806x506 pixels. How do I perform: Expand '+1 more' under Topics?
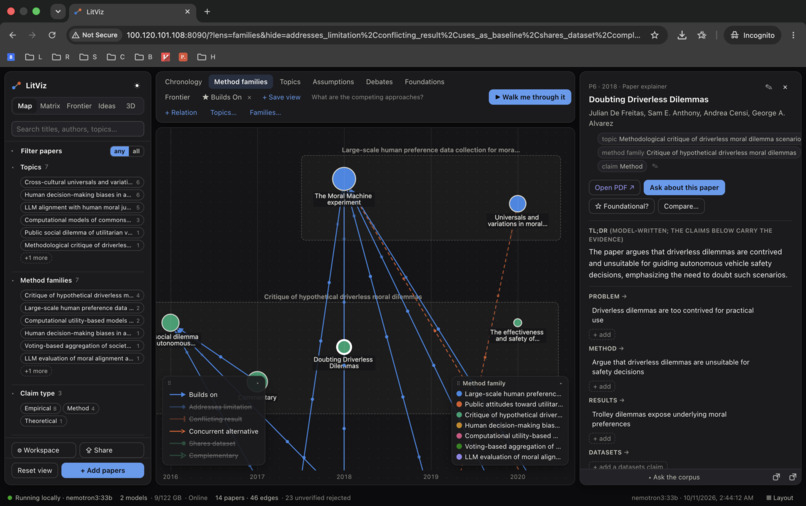click(36, 258)
